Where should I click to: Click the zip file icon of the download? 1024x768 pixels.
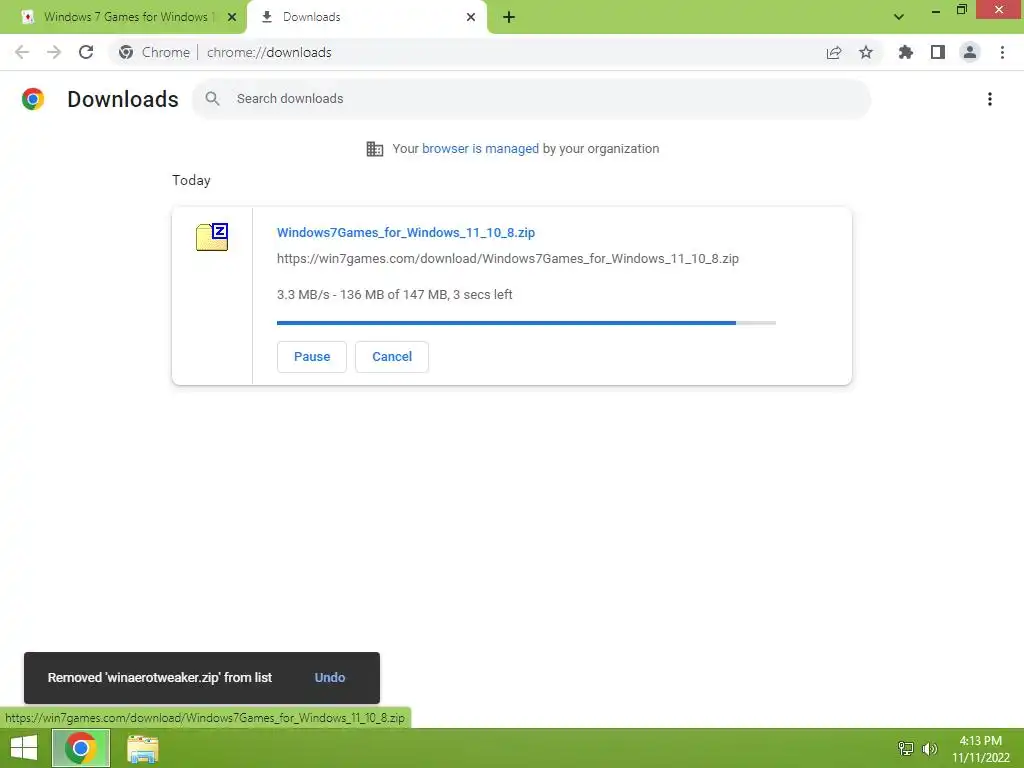[x=212, y=237]
